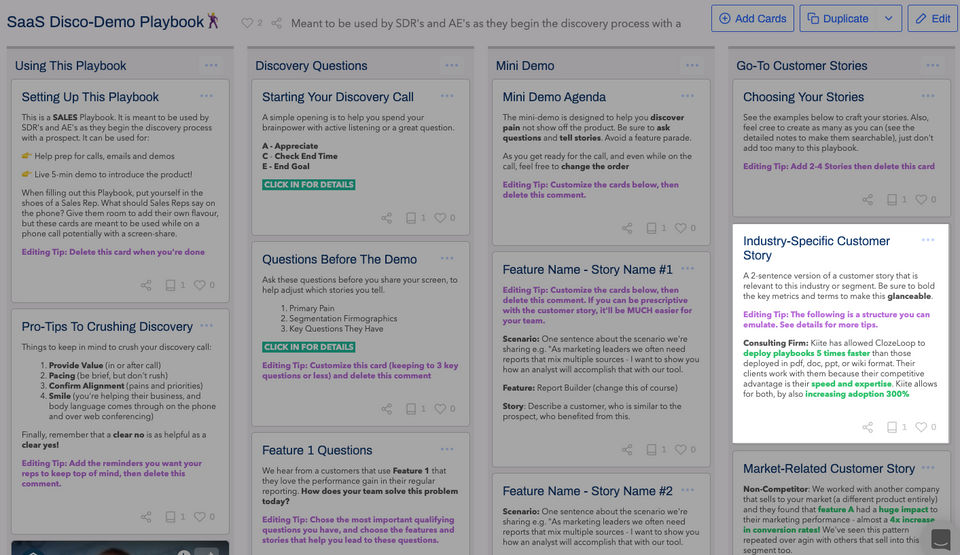
Task: Share Questions Before The Demo card
Action: tap(386, 409)
